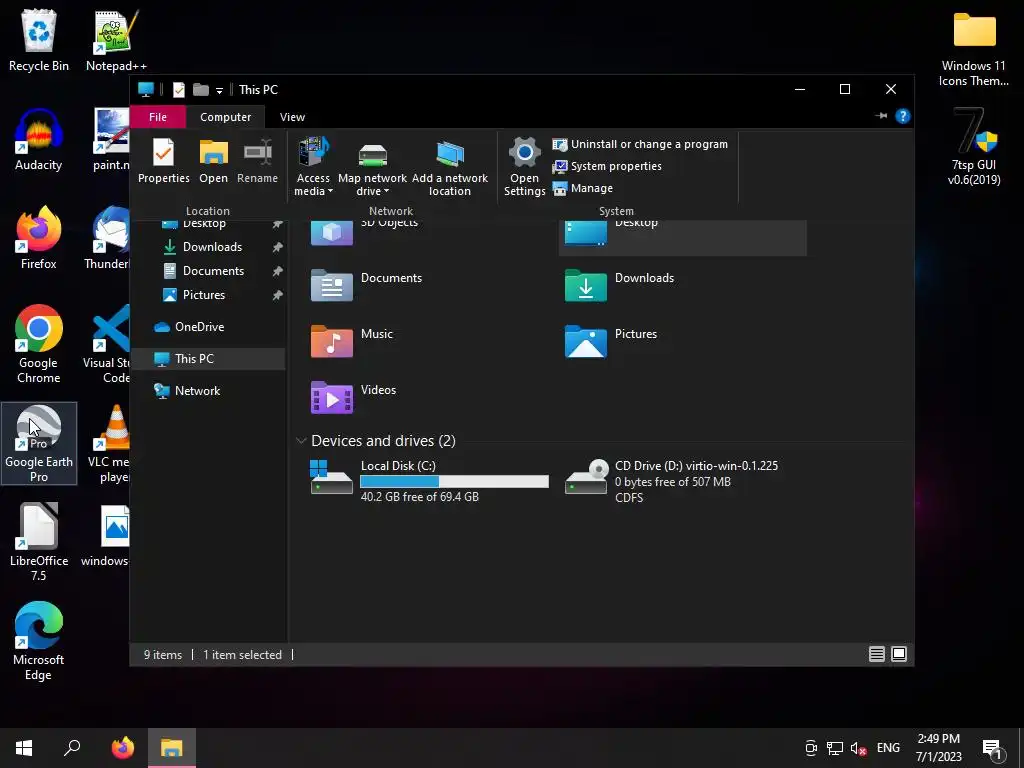Viewport: 1024px width, 768px height.
Task: Select LibreOffice 7.5 desktop icon
Action: click(x=39, y=542)
